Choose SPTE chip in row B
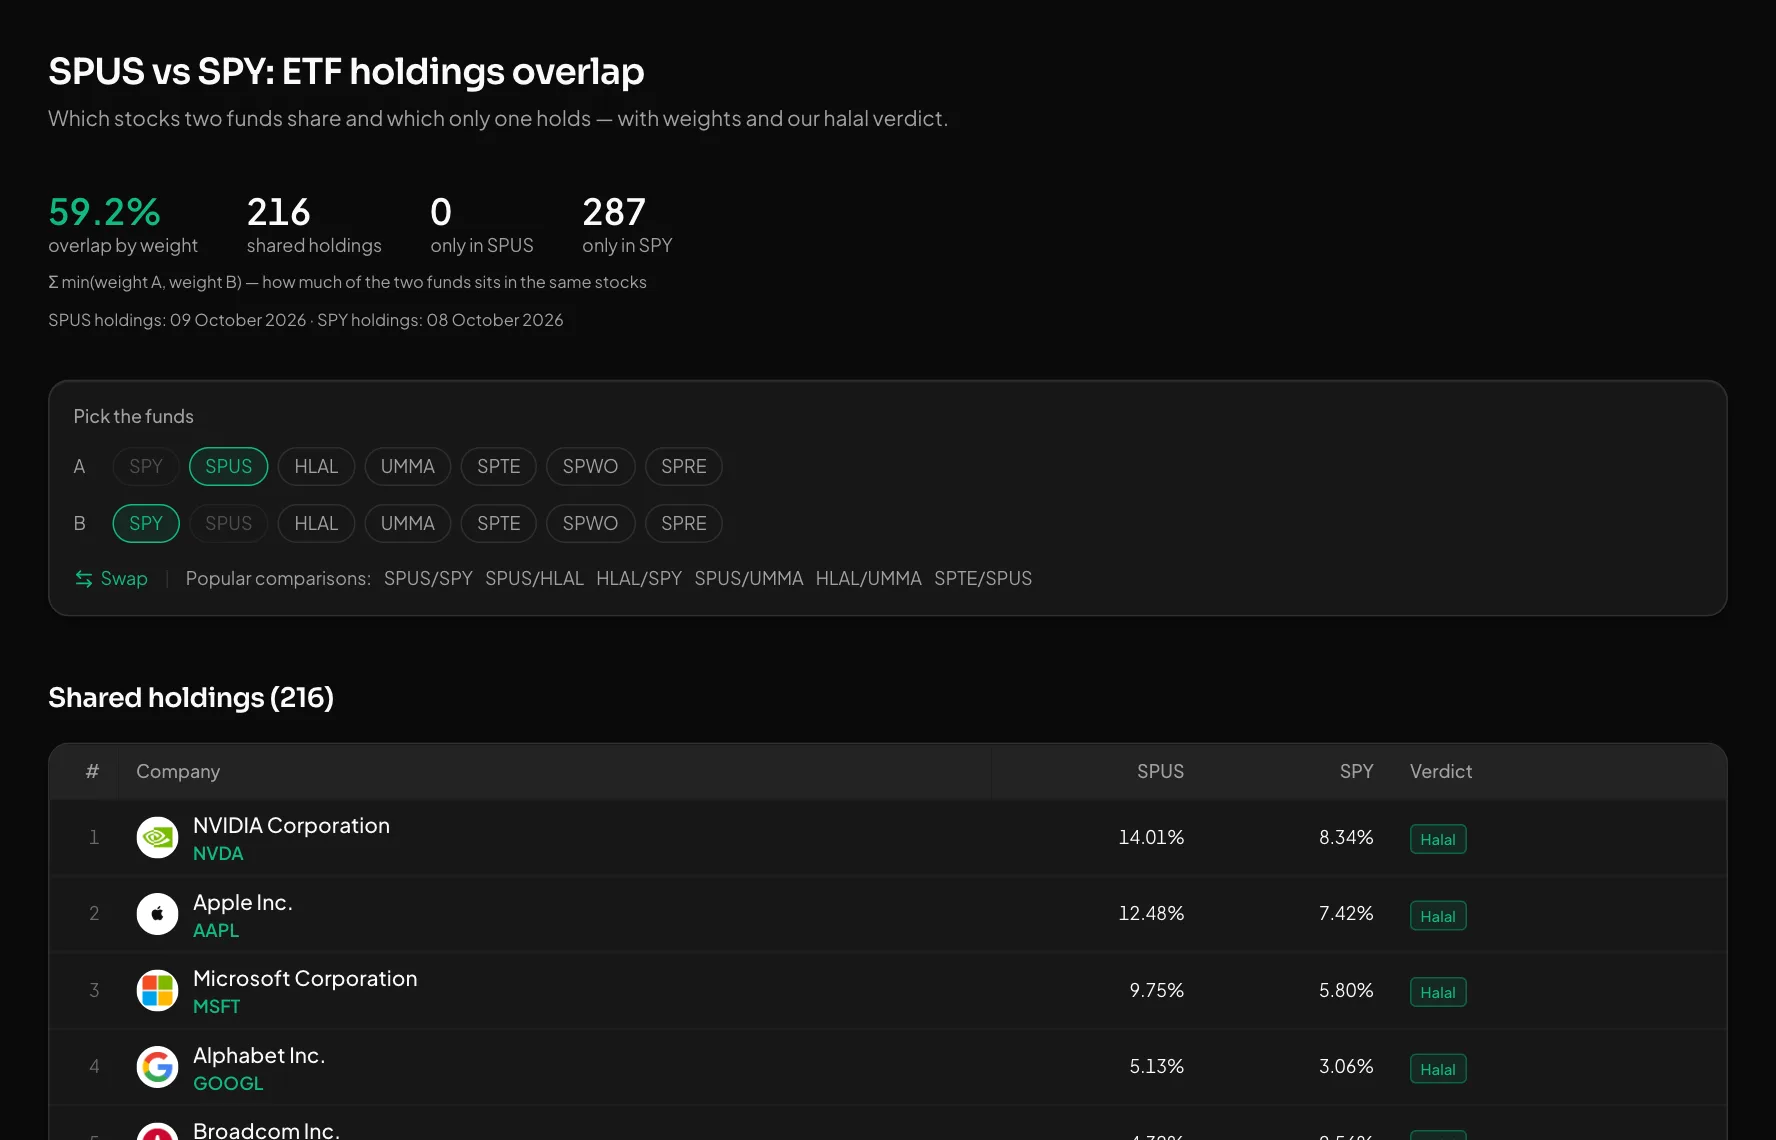Image resolution: width=1776 pixels, height=1140 pixels. tap(499, 523)
